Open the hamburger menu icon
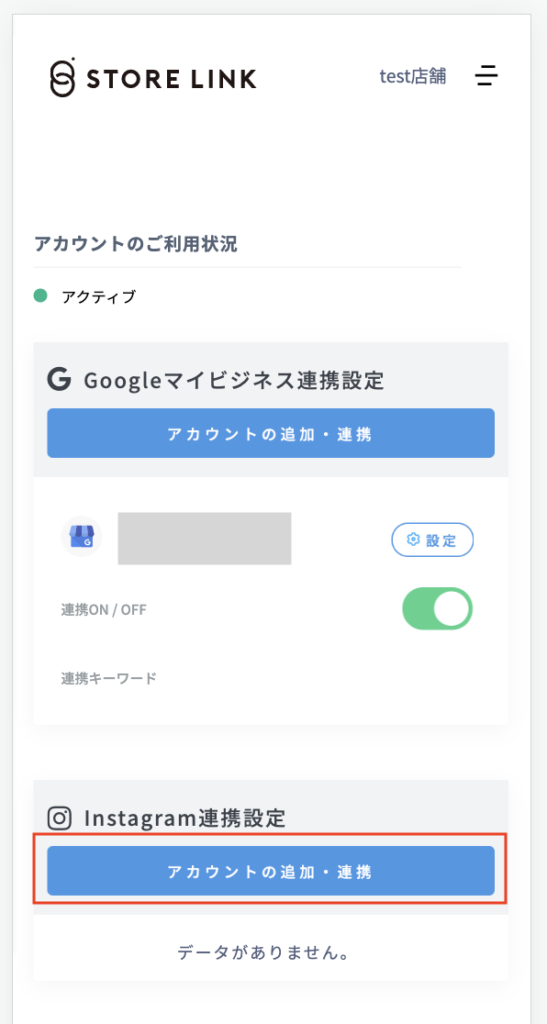This screenshot has height=1024, width=547. tap(486, 76)
